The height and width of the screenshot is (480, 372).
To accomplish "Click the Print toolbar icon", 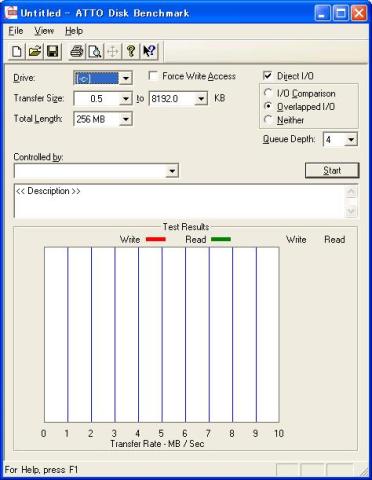I will click(77, 52).
